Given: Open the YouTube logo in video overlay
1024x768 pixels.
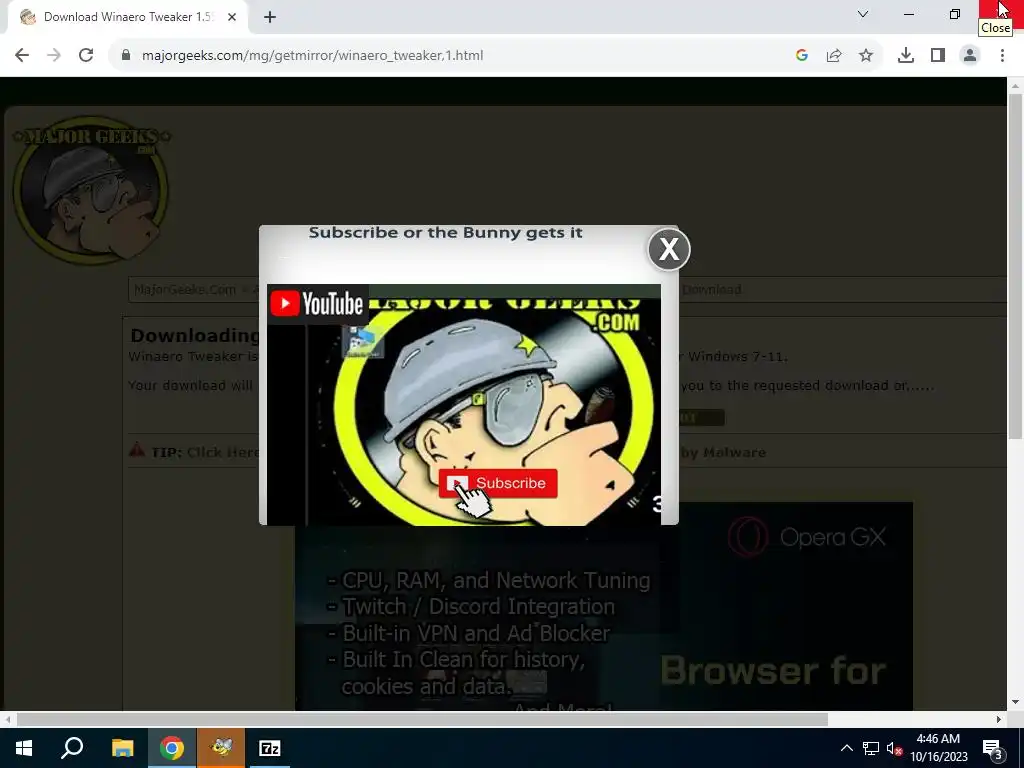Looking at the screenshot, I should point(317,304).
